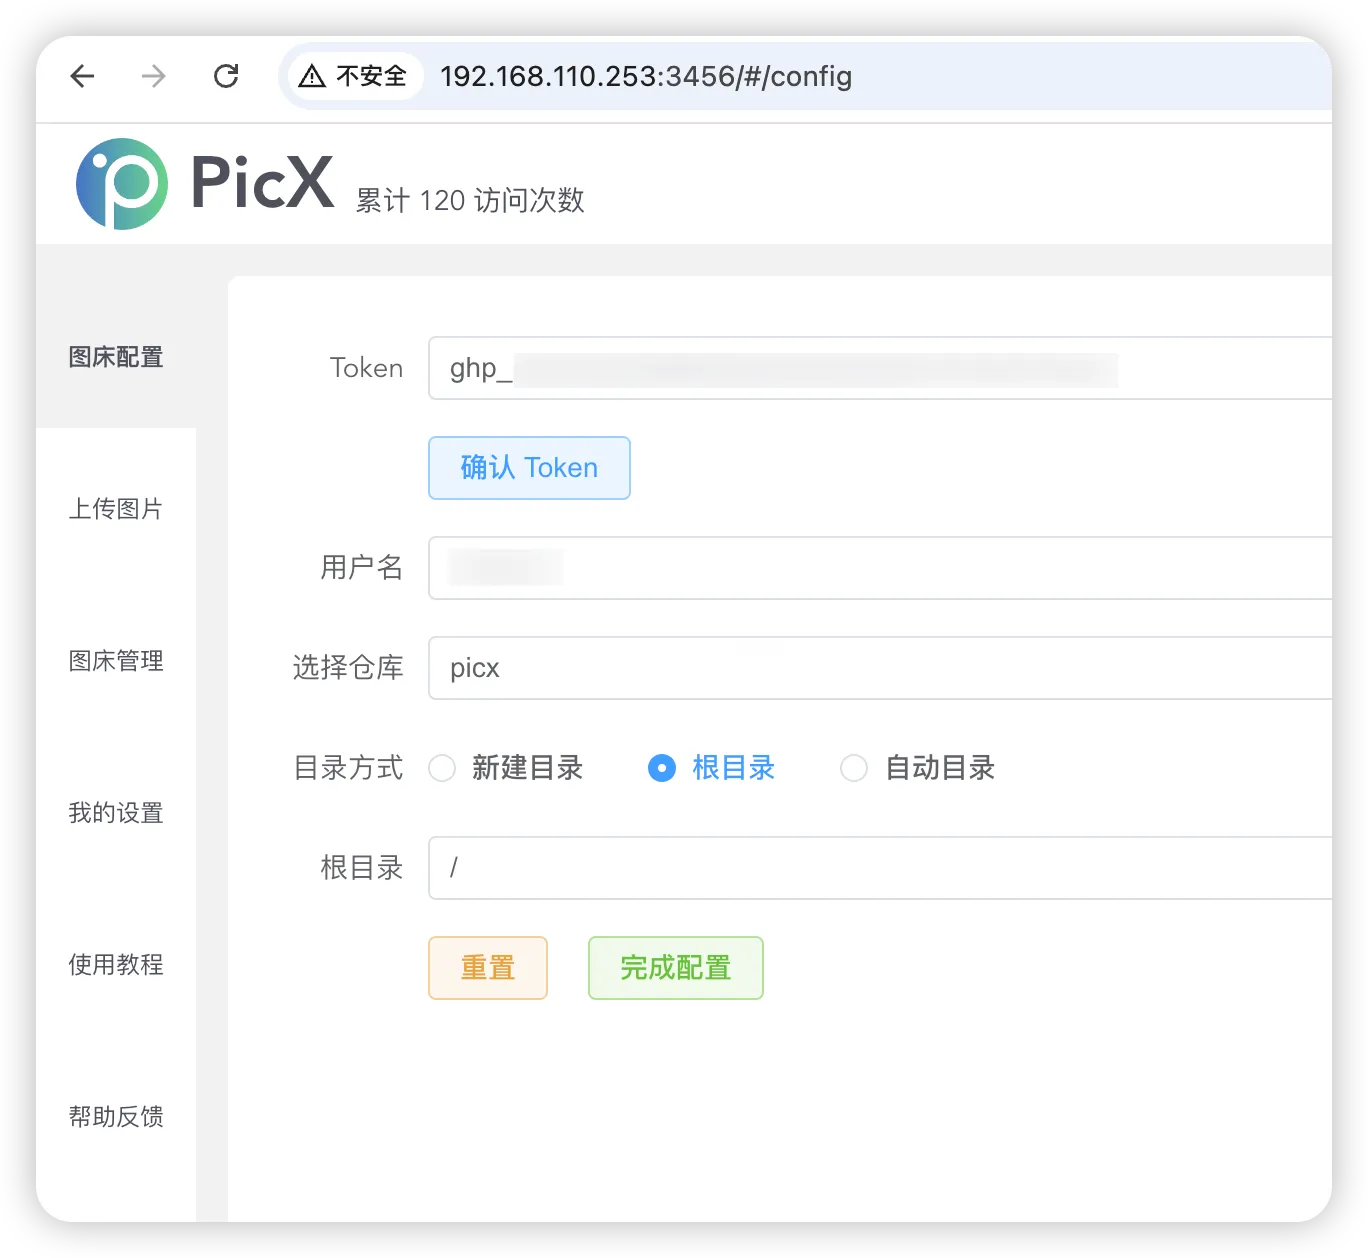
Task: Click the Token input field
Action: click(x=880, y=368)
